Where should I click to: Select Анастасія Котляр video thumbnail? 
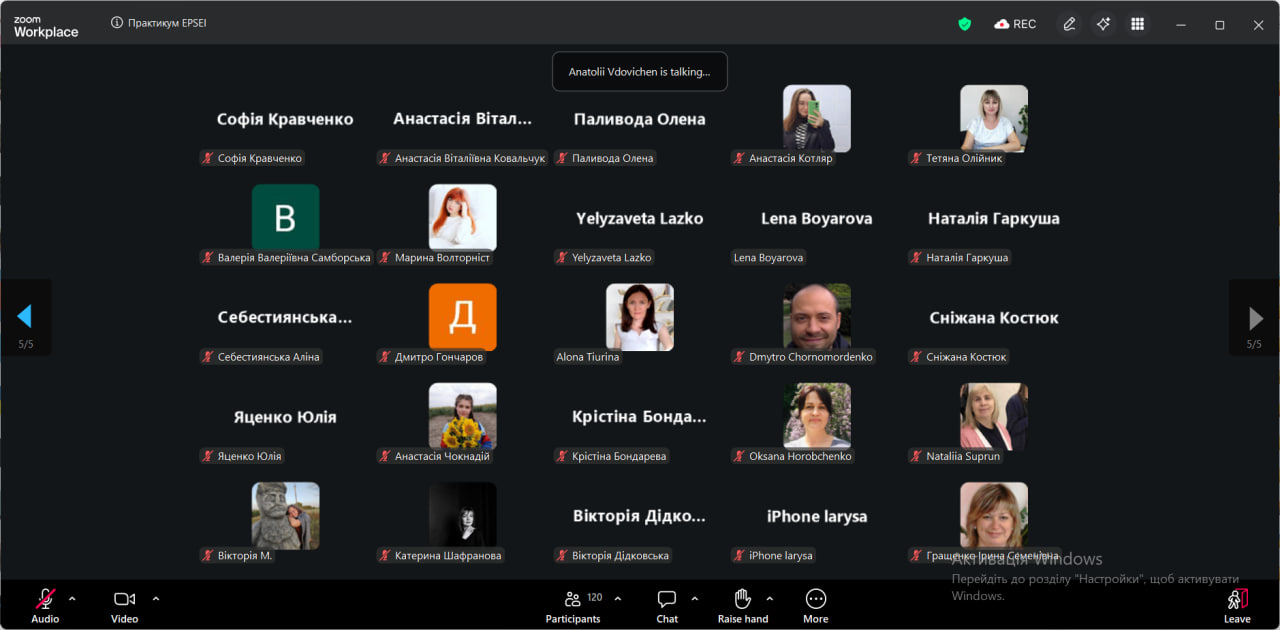pos(816,118)
